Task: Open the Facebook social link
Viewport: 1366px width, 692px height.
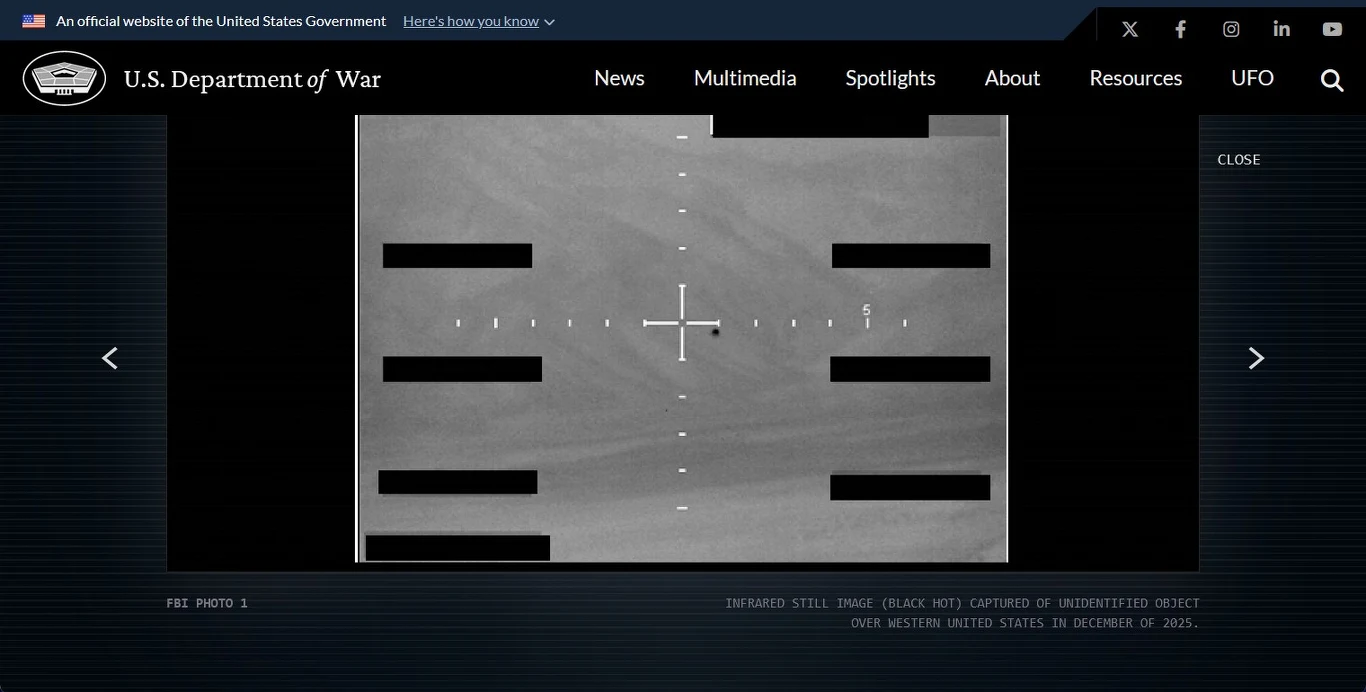Action: coord(1180,29)
